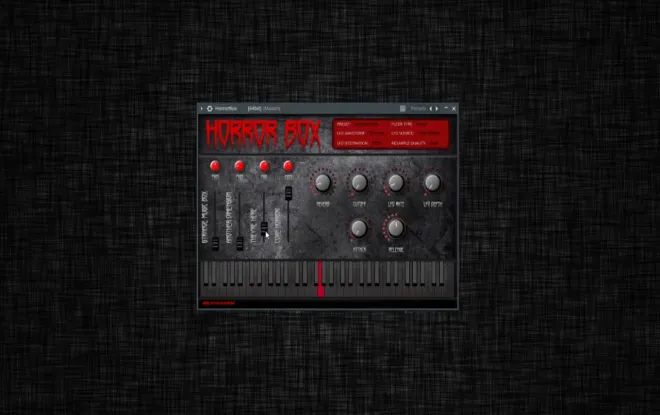Select the next preset arrow

pyautogui.click(x=437, y=109)
